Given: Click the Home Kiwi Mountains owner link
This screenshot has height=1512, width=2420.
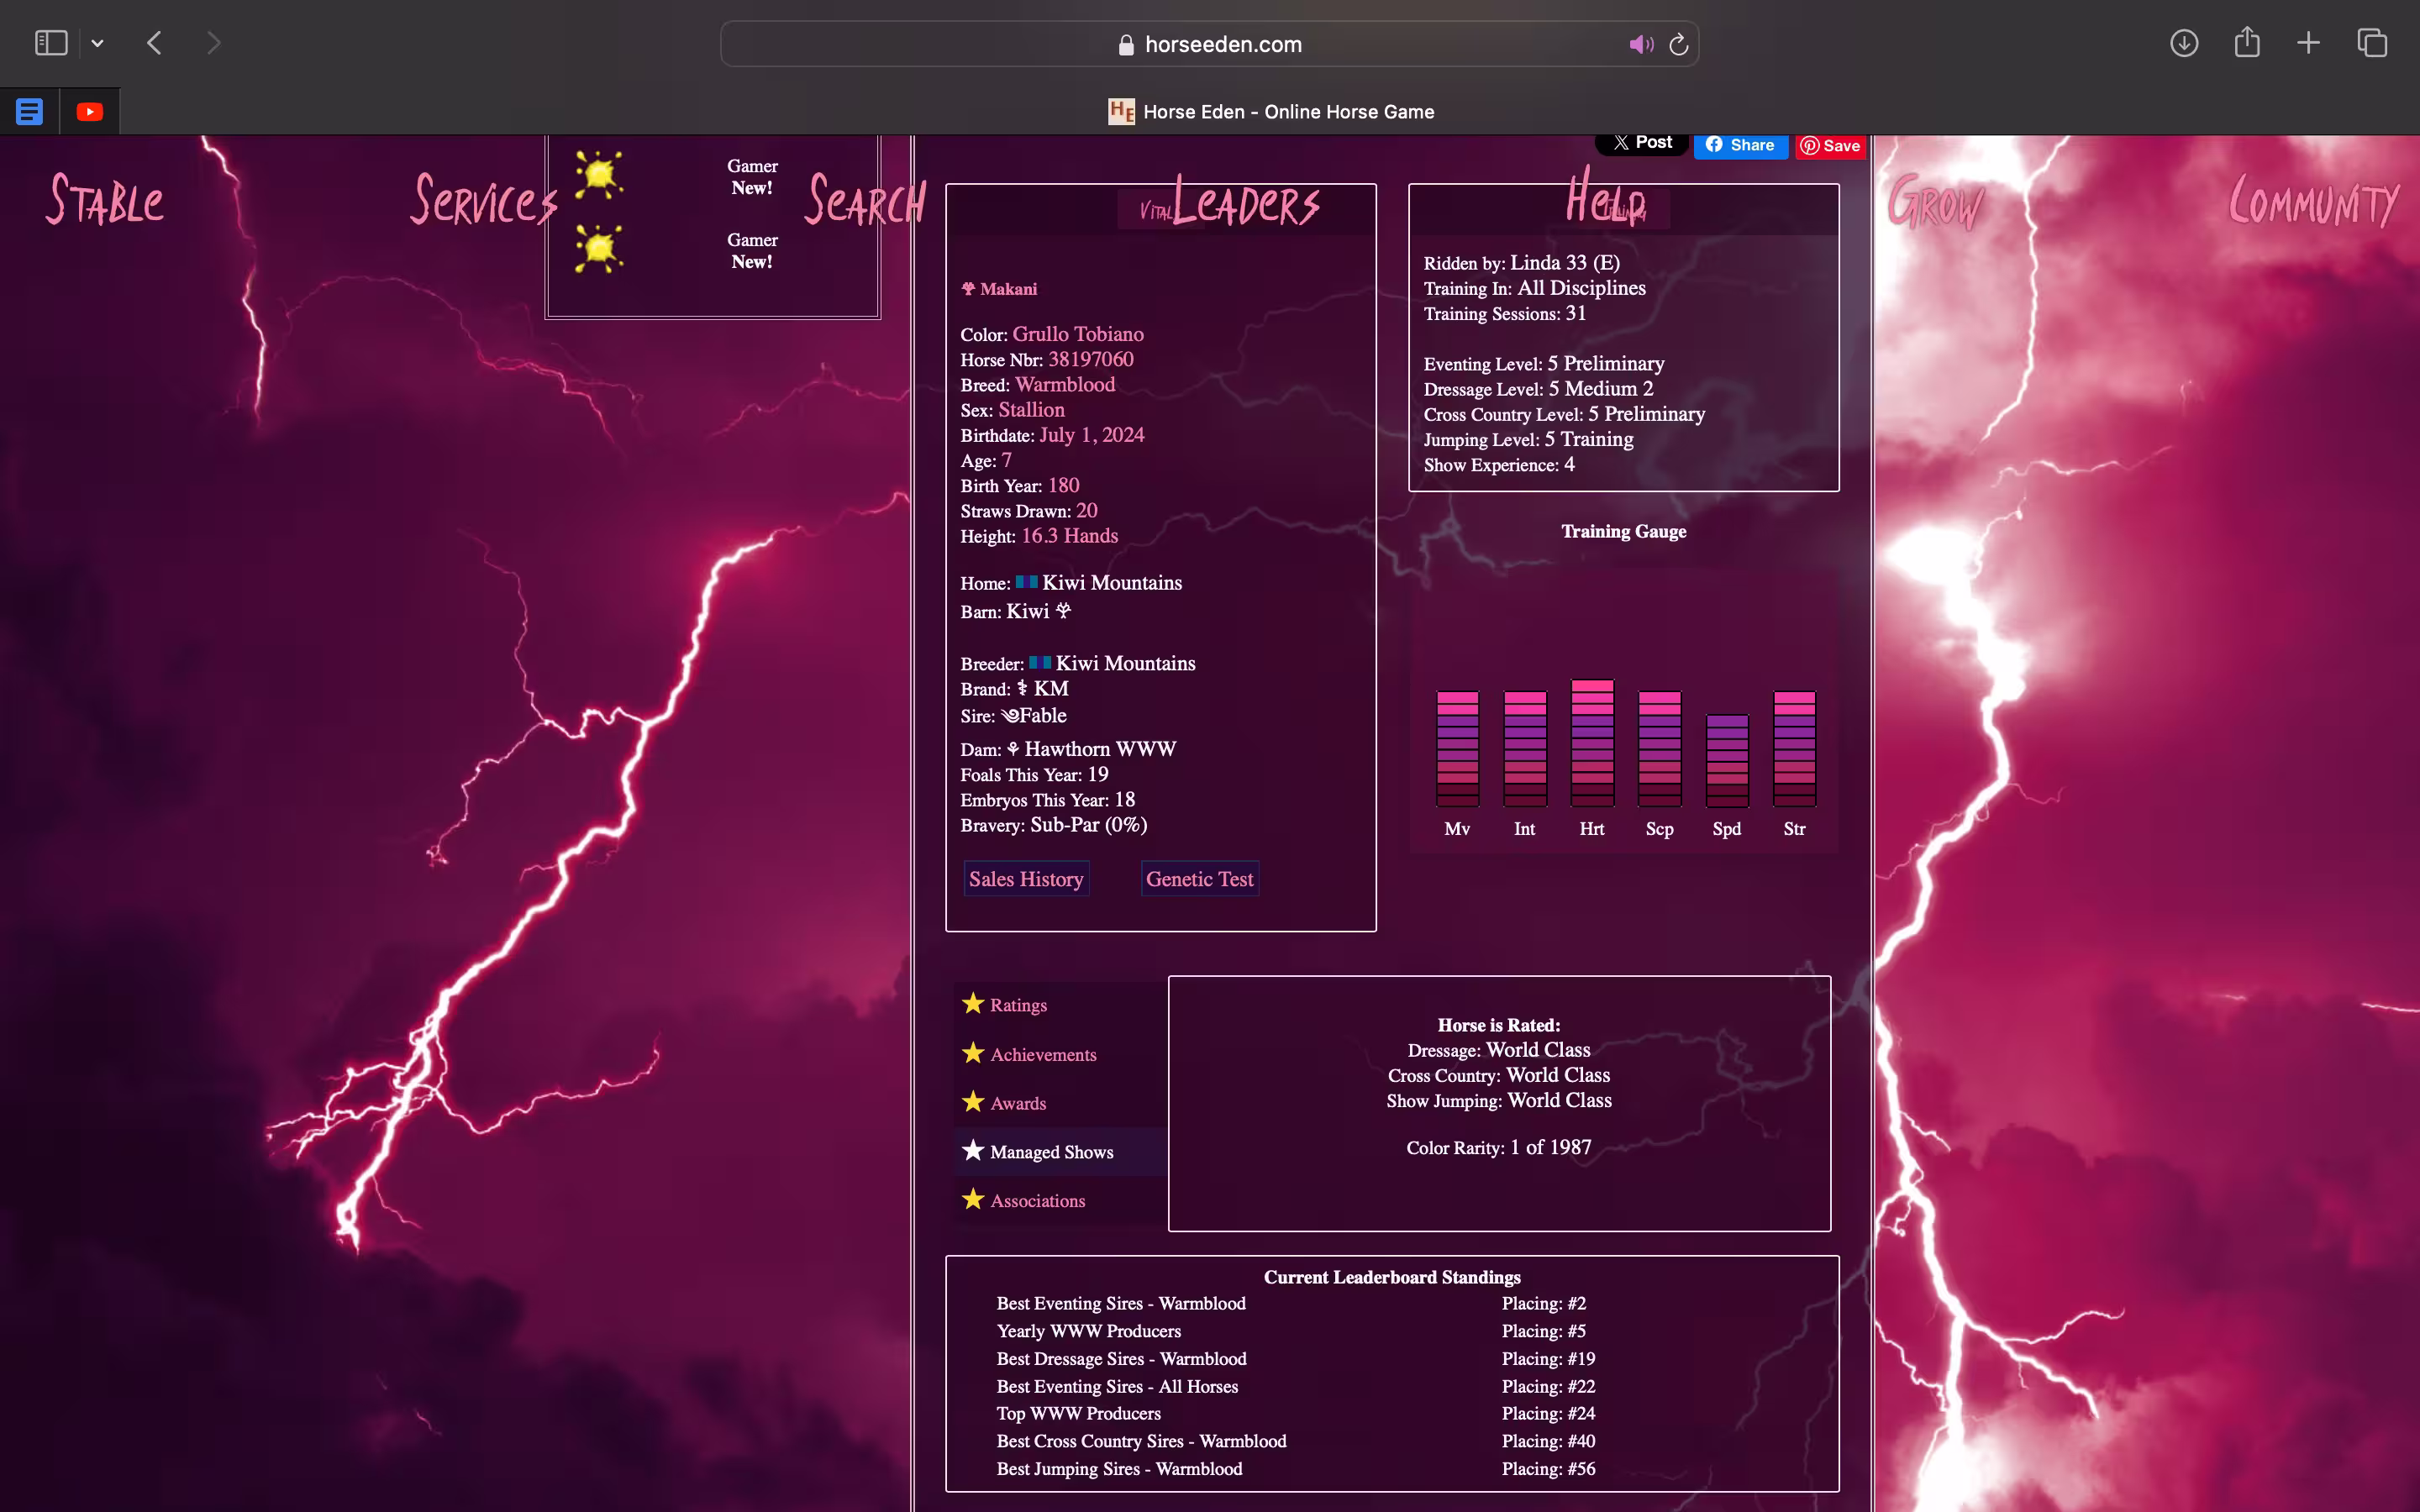Looking at the screenshot, I should click(x=1112, y=583).
